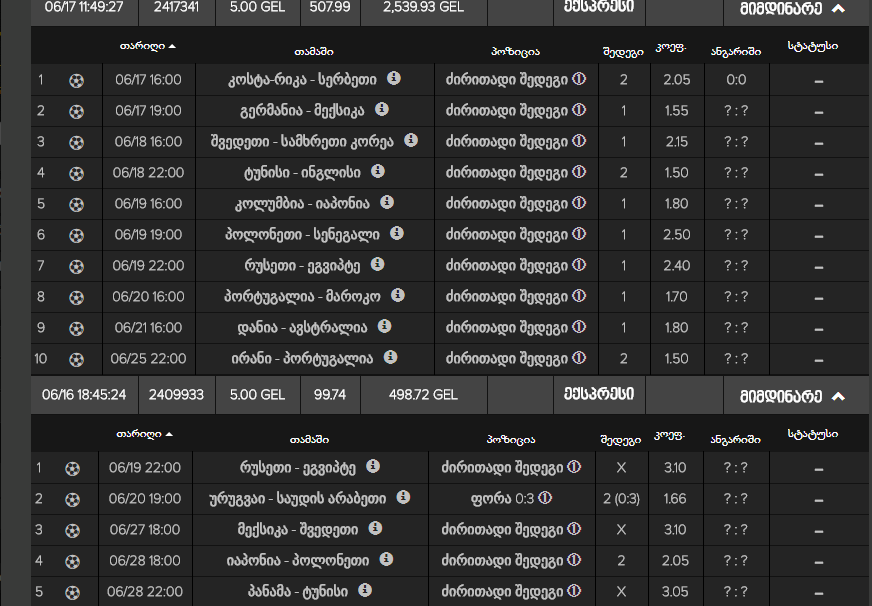The height and width of the screenshot is (606, 872).
Task: Click info icon beside პოლონეთი - სენეგალი match
Action: (x=397, y=234)
